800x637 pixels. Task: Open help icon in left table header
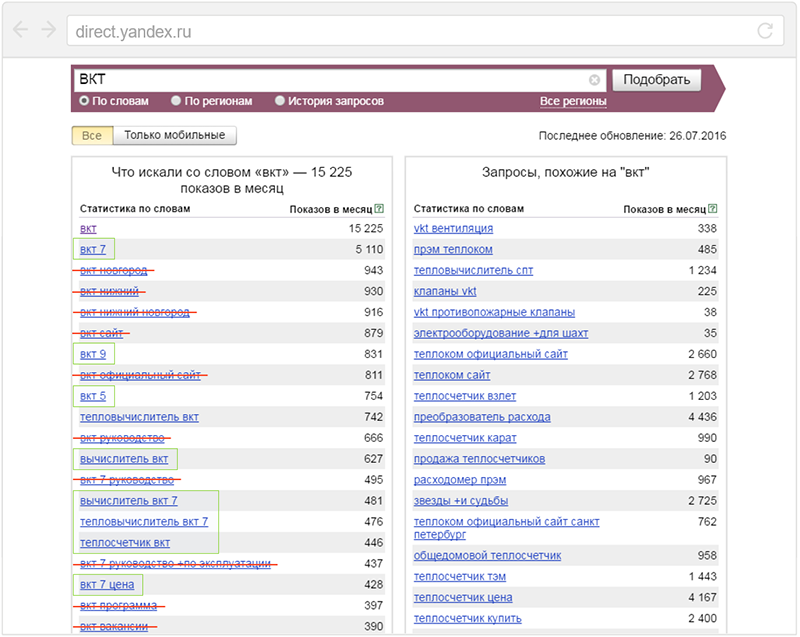point(379,209)
